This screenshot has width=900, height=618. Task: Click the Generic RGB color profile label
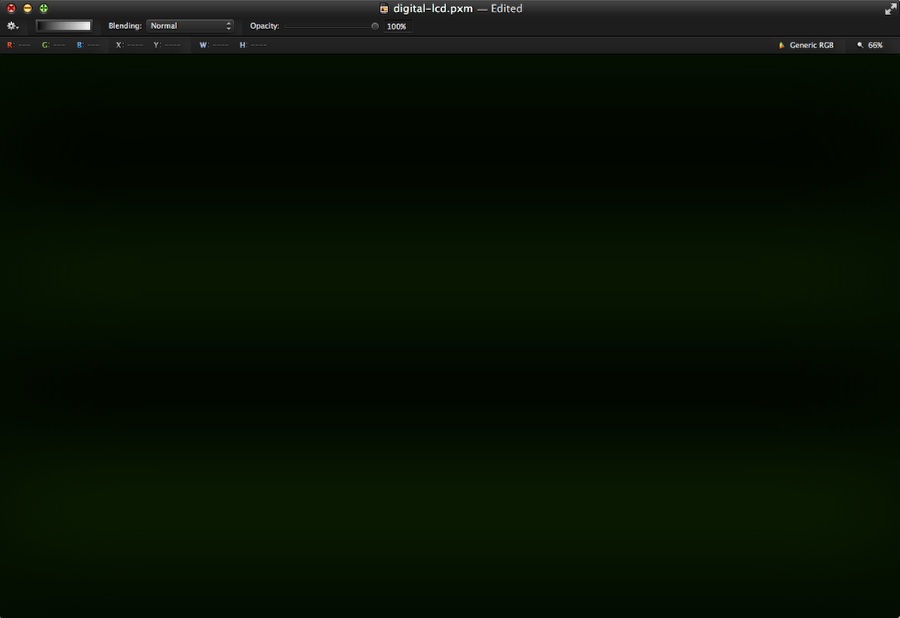click(x=811, y=45)
